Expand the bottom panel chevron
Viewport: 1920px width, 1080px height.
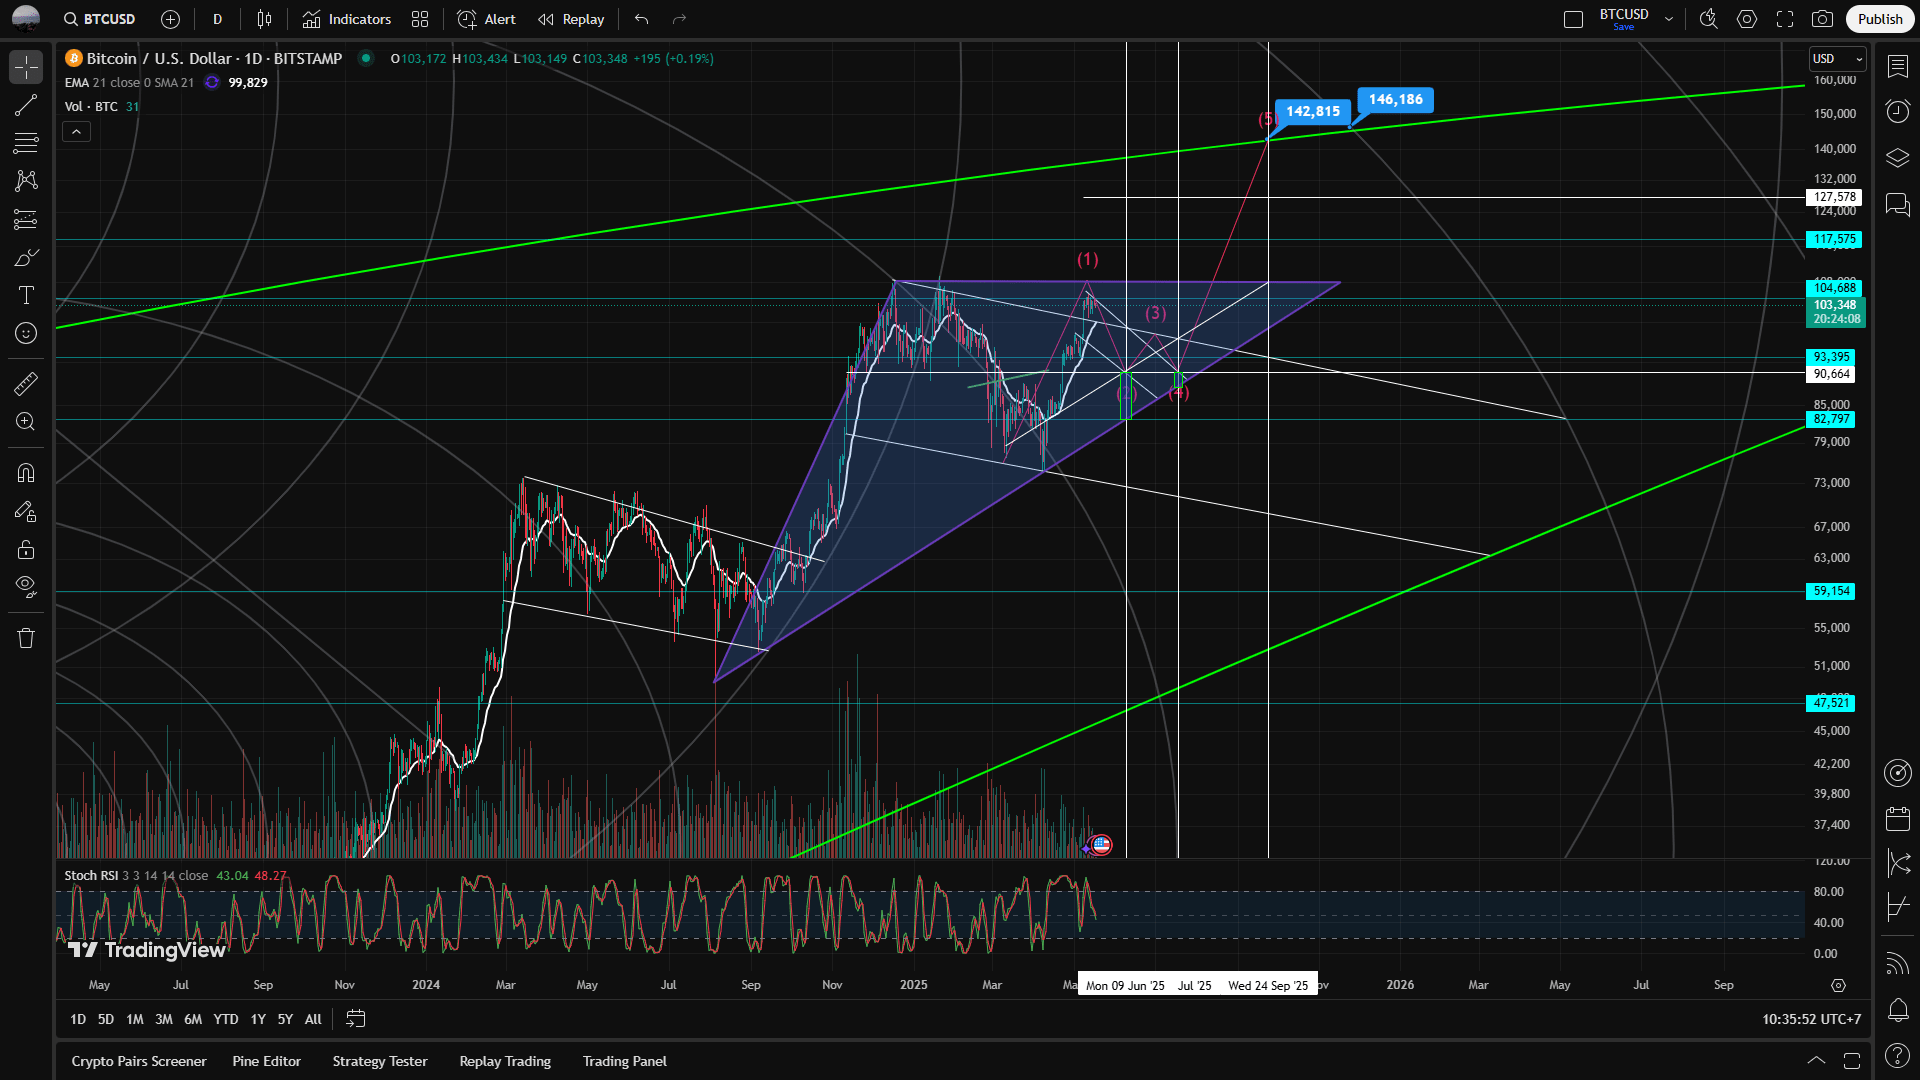tap(1816, 1060)
